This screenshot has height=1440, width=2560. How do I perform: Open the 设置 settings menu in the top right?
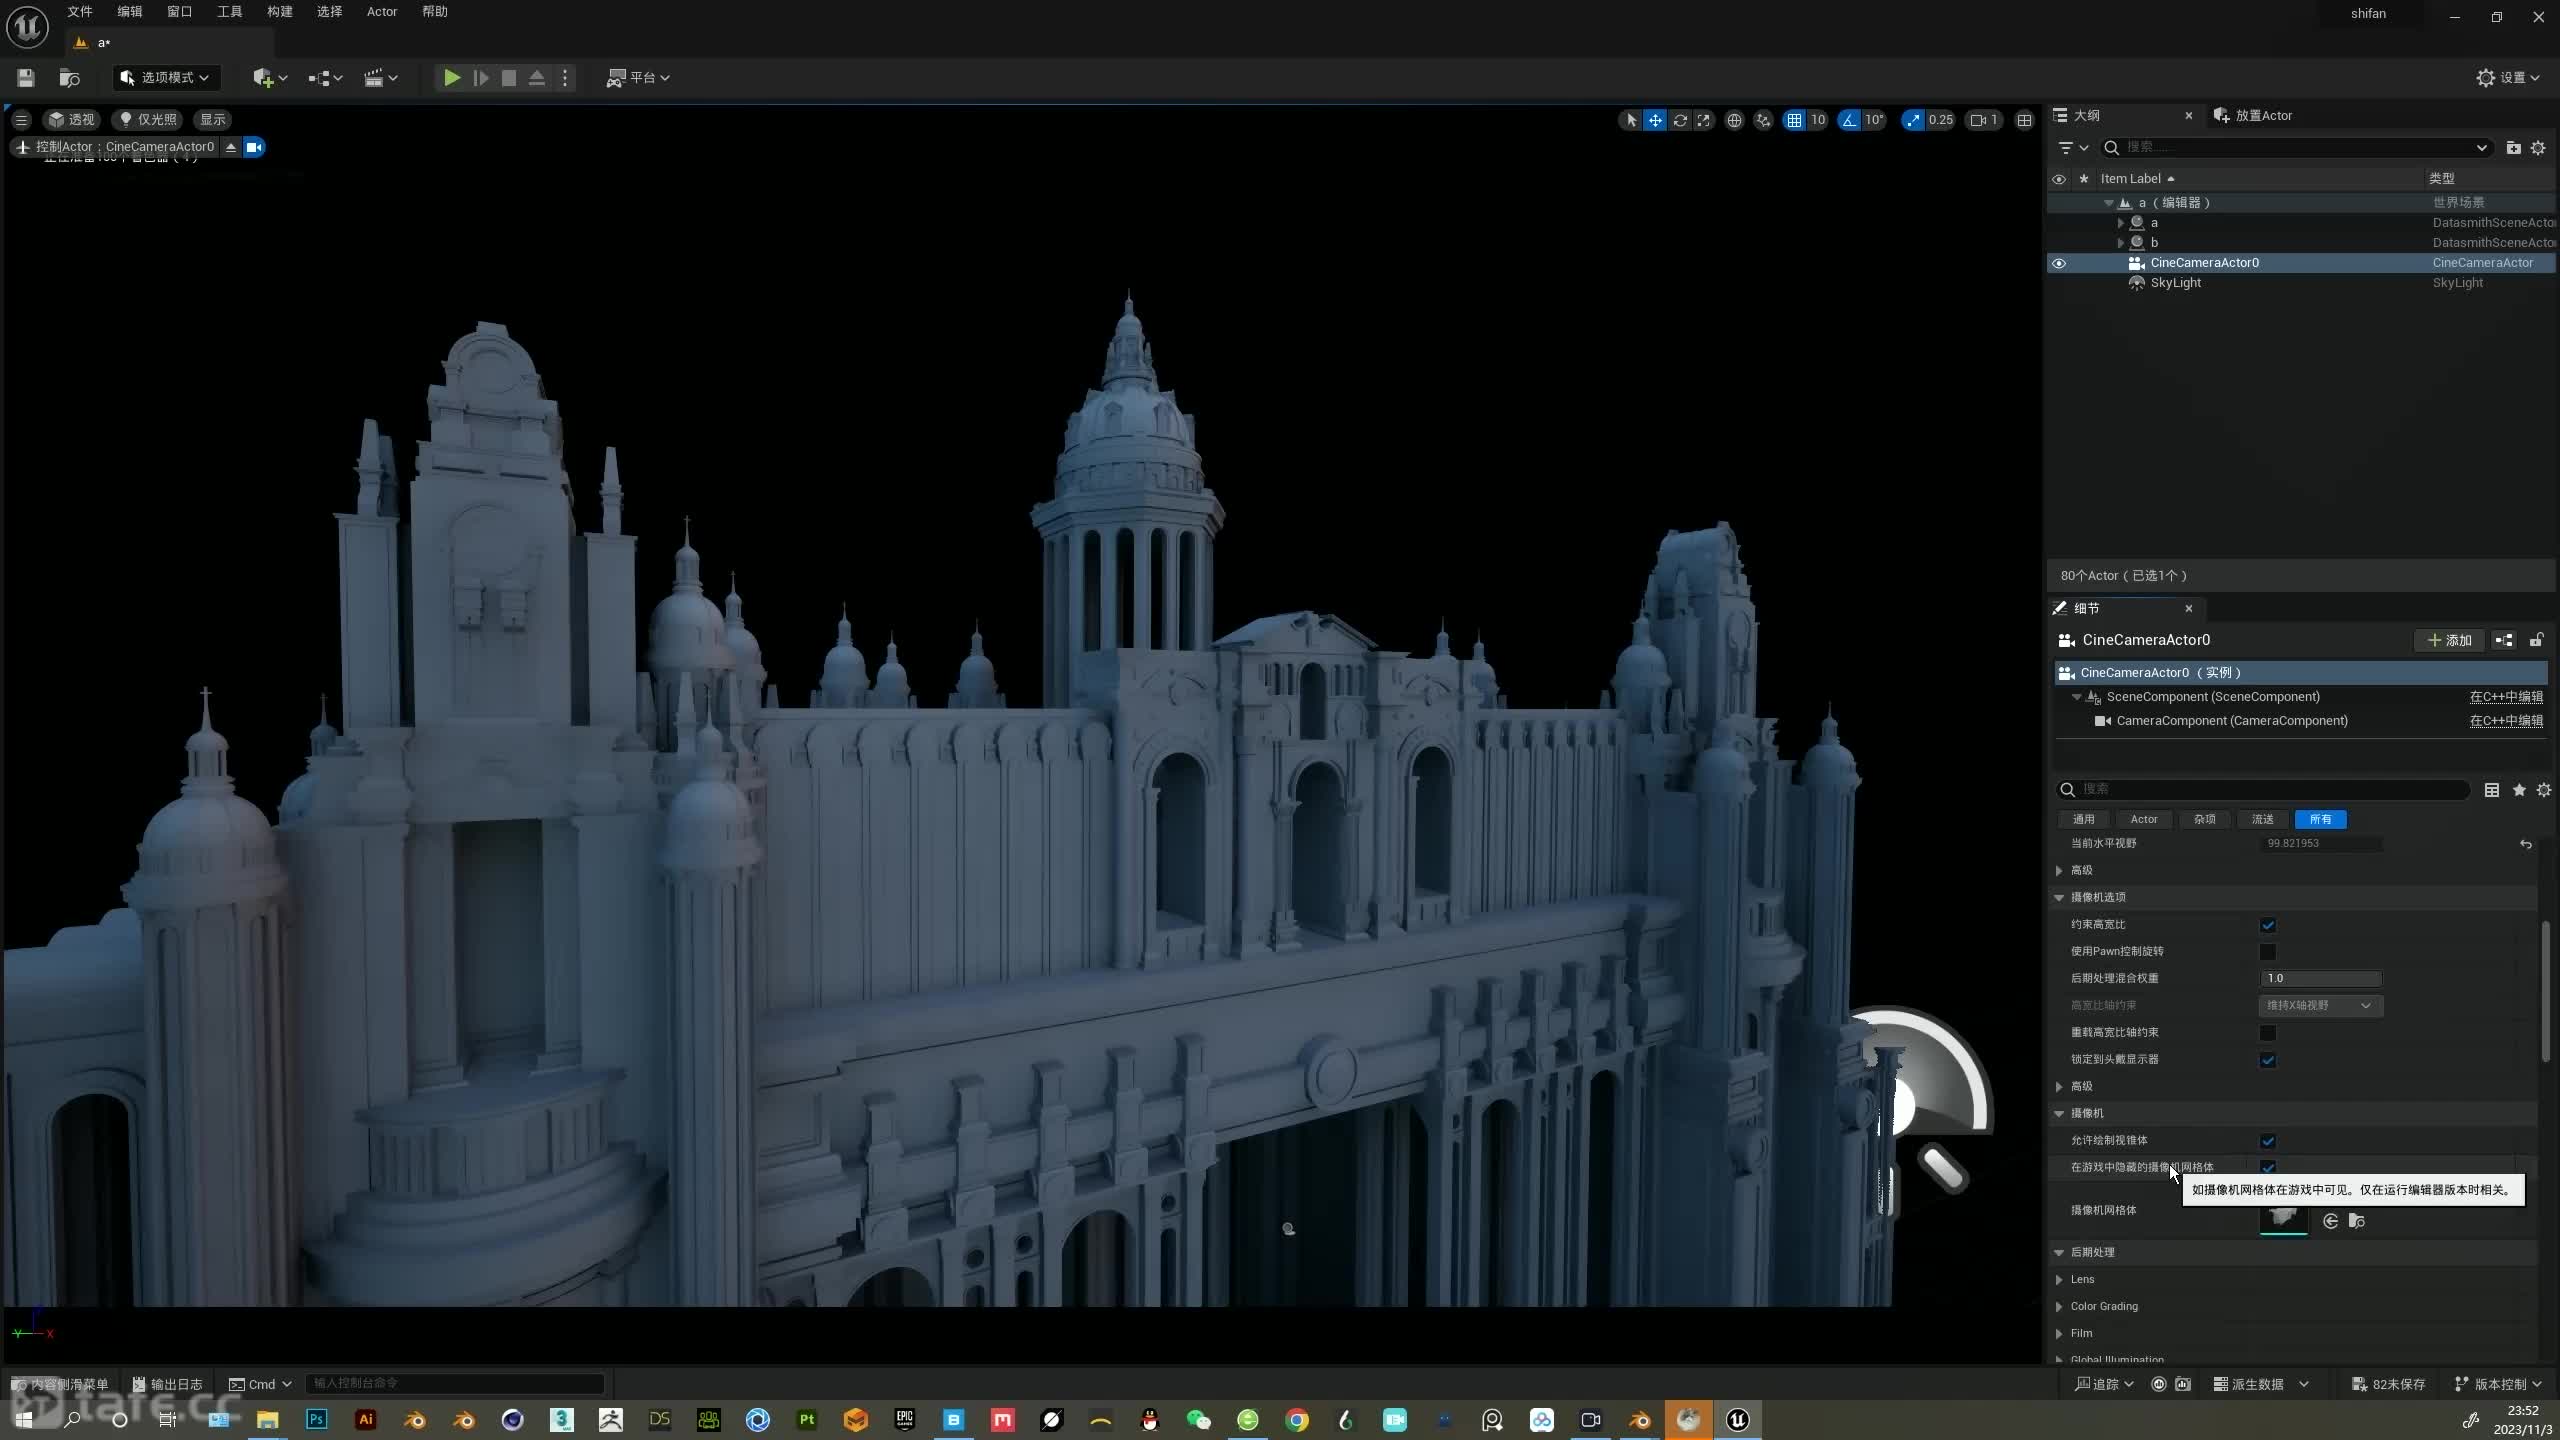2508,78
